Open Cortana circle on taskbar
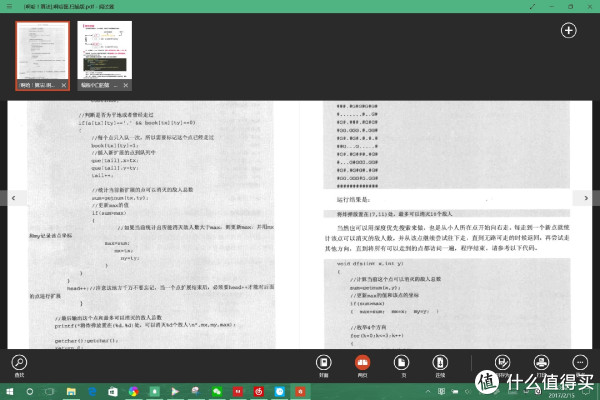Viewport: 600px width, 400px height. click(x=29, y=392)
